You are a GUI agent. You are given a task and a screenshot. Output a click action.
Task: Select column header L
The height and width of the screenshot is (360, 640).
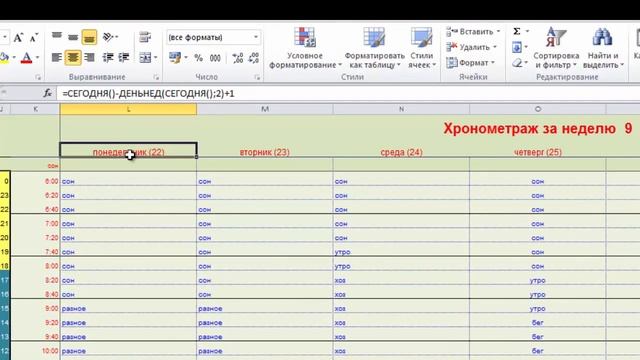point(129,109)
